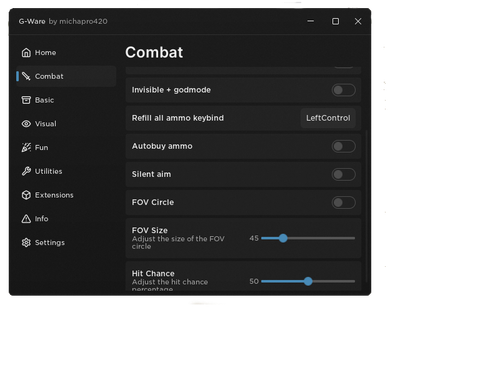The height and width of the screenshot is (375, 500).
Task: Open the Info section label
Action: 41,219
